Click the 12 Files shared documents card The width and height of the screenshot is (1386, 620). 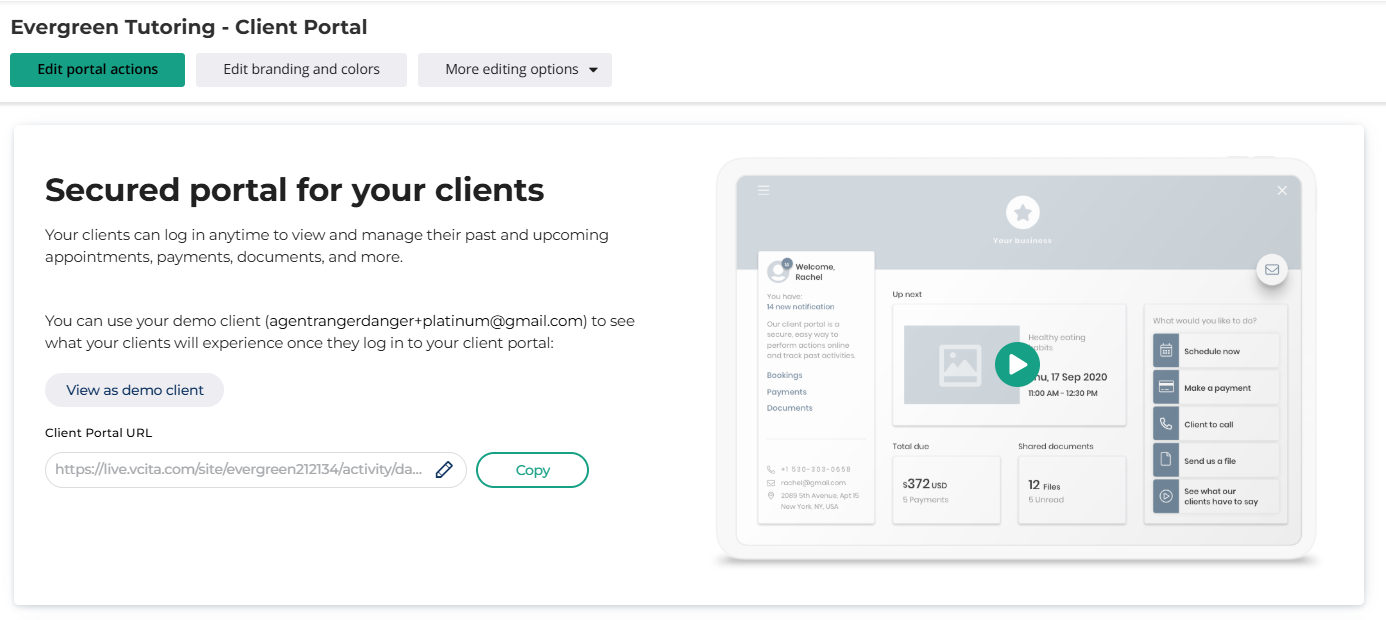click(1071, 489)
